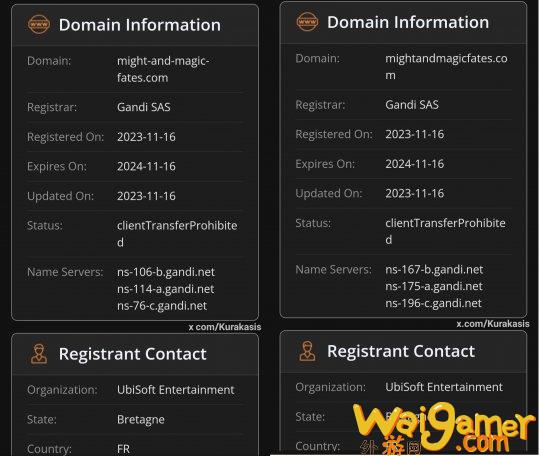Click Gandi SAS registrar in right panel
The height and width of the screenshot is (456, 540).
click(412, 104)
